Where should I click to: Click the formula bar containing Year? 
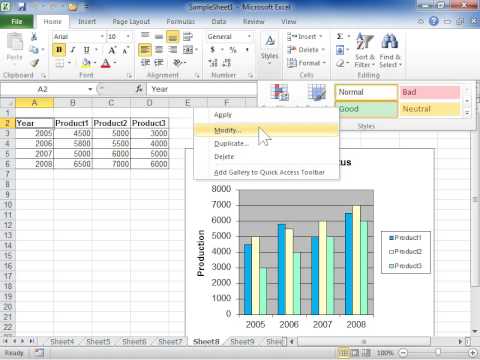coord(202,89)
